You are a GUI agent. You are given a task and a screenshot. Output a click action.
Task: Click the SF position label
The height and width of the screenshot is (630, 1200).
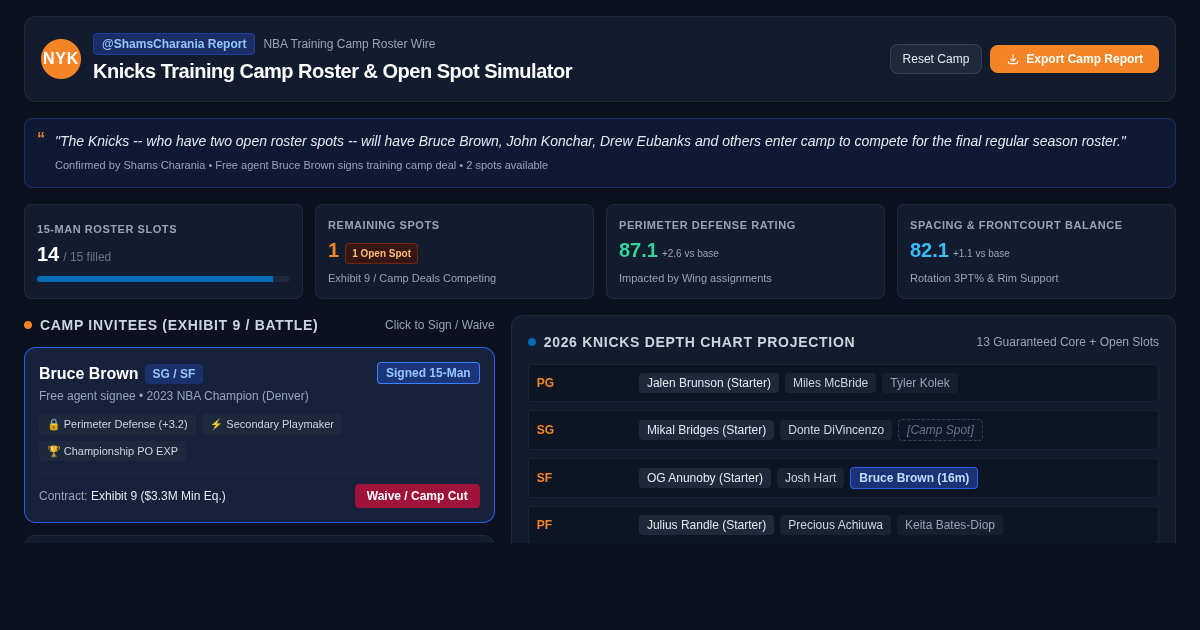544,478
